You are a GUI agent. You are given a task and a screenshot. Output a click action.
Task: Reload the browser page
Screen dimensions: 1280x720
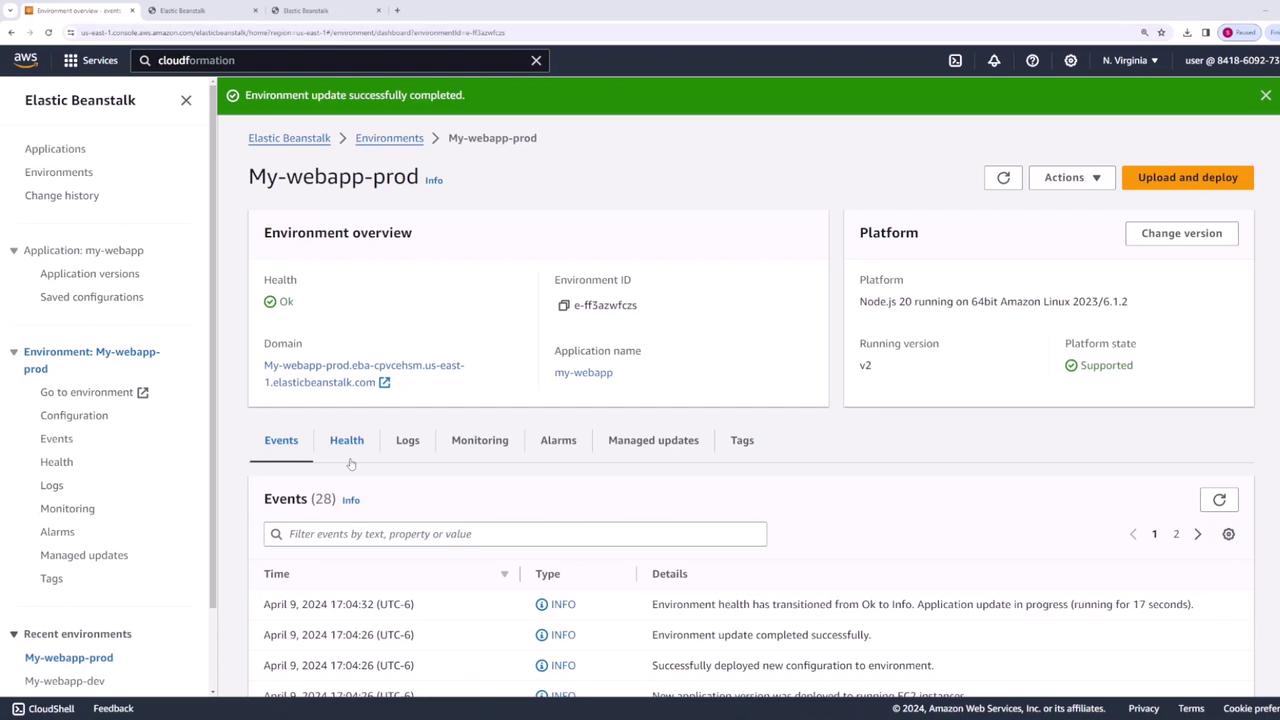pos(48,32)
